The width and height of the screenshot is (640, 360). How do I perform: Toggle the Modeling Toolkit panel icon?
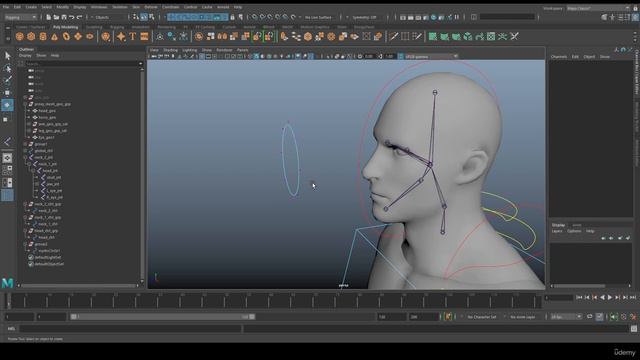click(x=604, y=17)
